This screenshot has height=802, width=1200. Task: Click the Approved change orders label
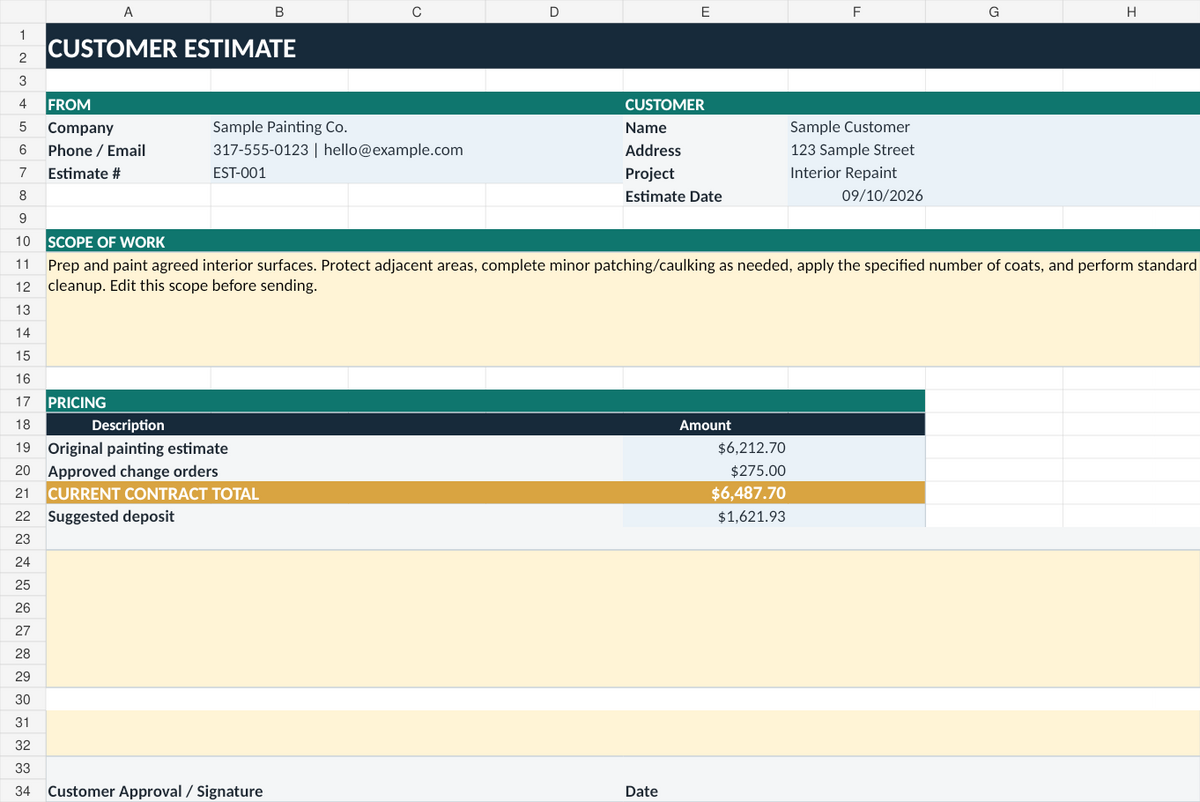[334, 471]
